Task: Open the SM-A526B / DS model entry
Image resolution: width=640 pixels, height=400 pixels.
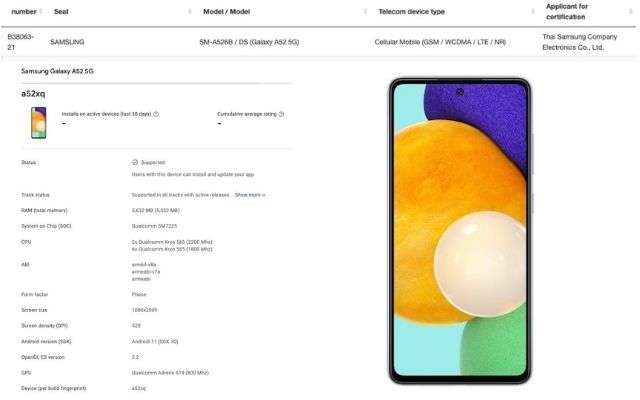Action: click(249, 42)
